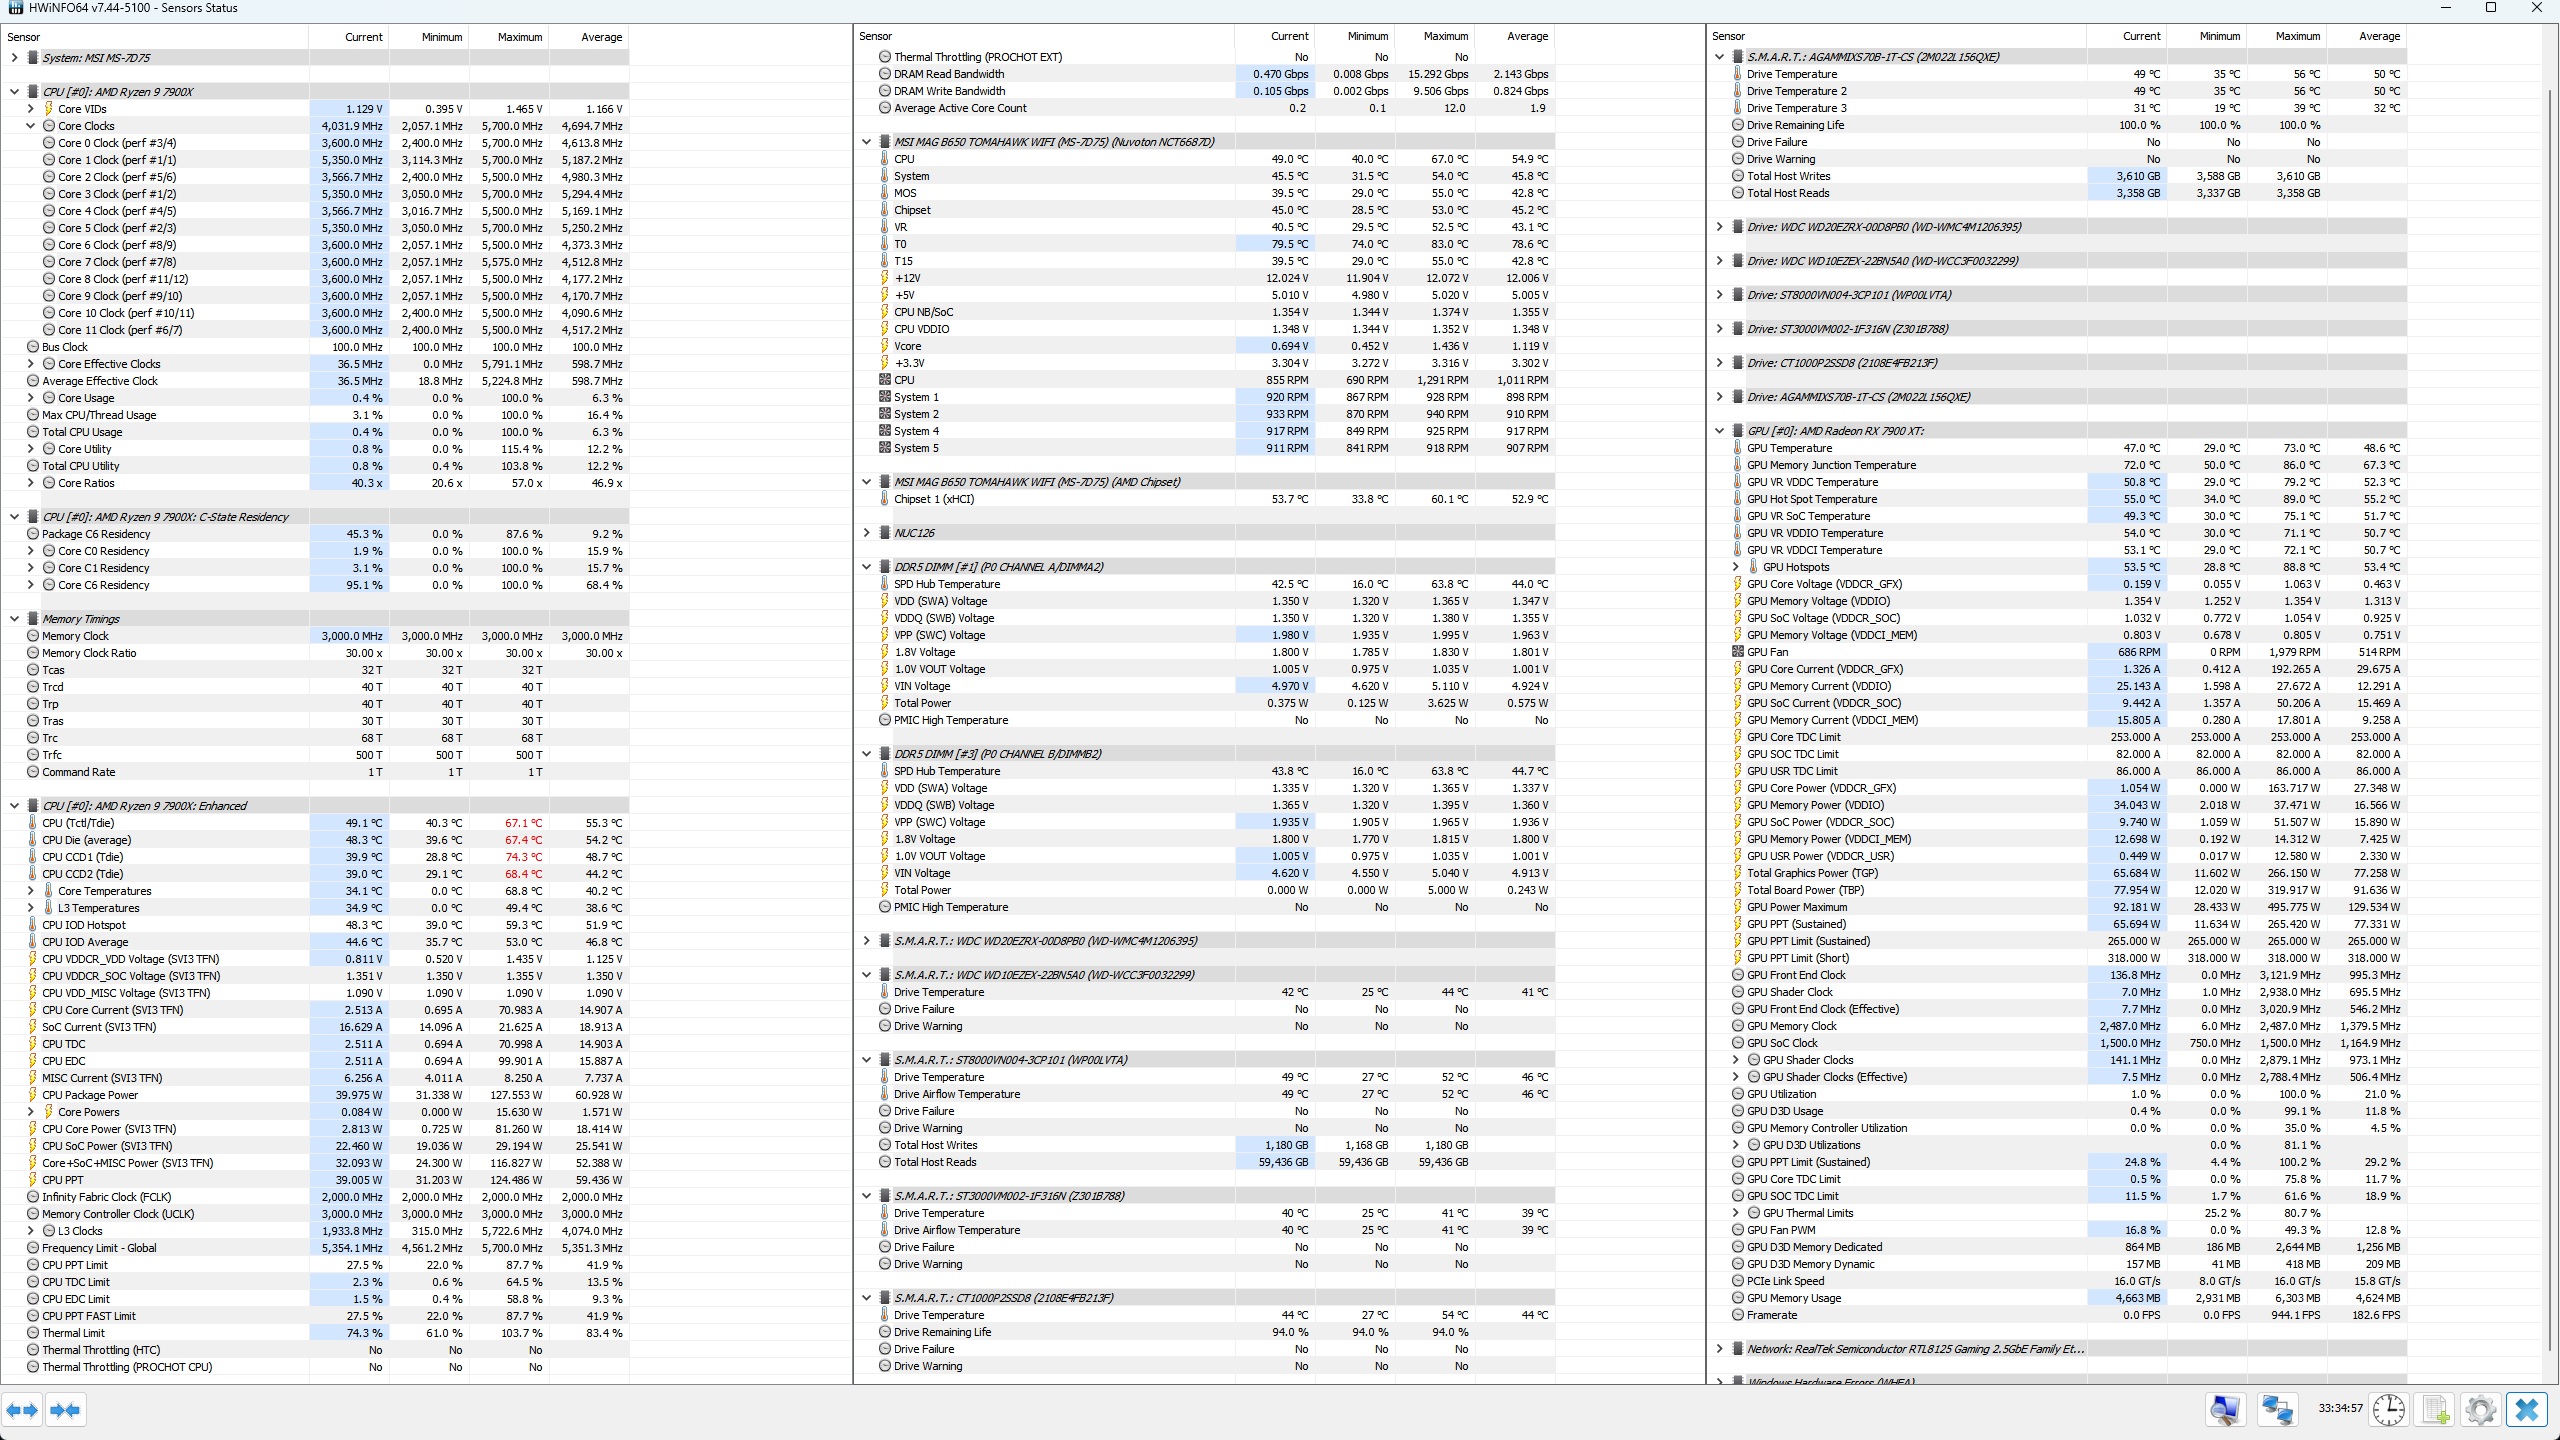
Task: Open the sensor summary monitor icon
Action: point(2225,1410)
